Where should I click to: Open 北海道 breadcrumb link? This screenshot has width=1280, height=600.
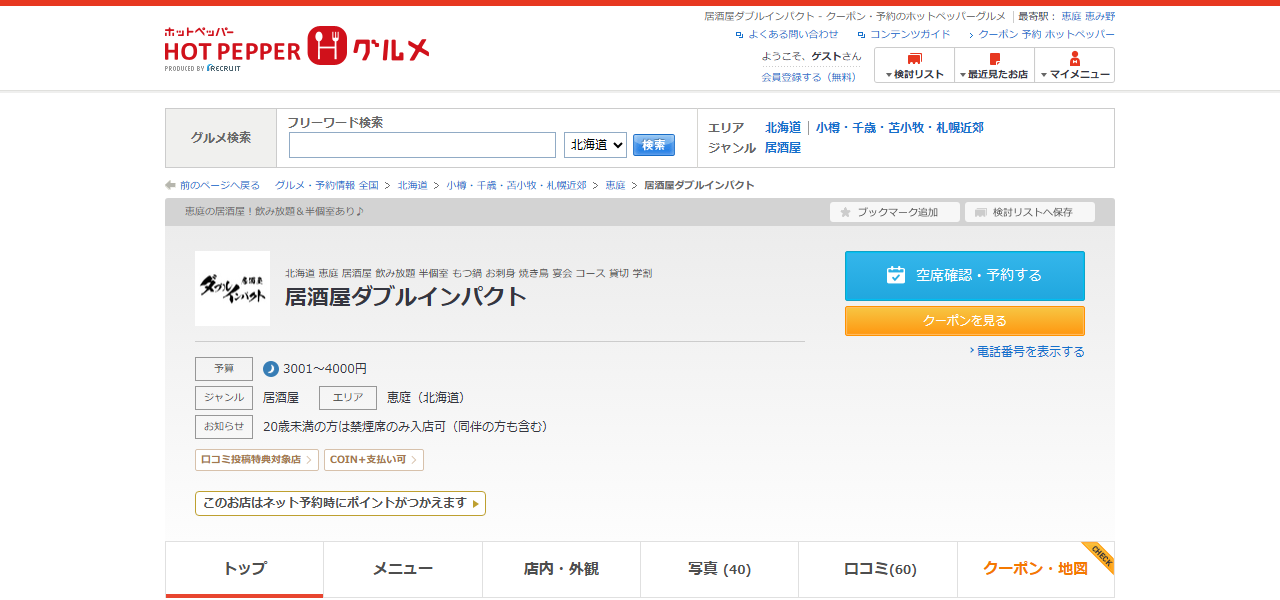(x=412, y=186)
